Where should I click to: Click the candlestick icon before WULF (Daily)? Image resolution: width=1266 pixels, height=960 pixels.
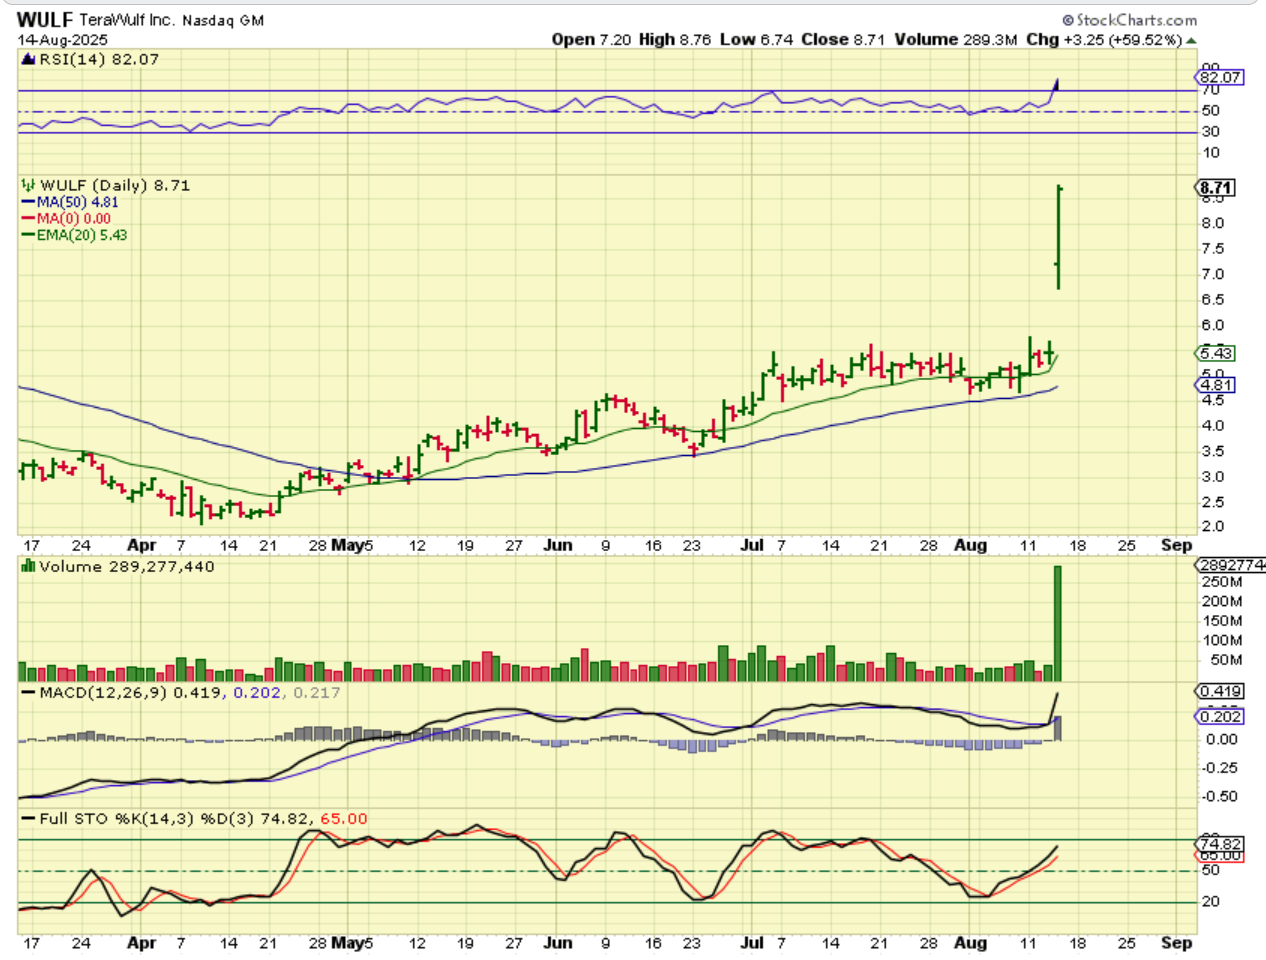coord(28,186)
